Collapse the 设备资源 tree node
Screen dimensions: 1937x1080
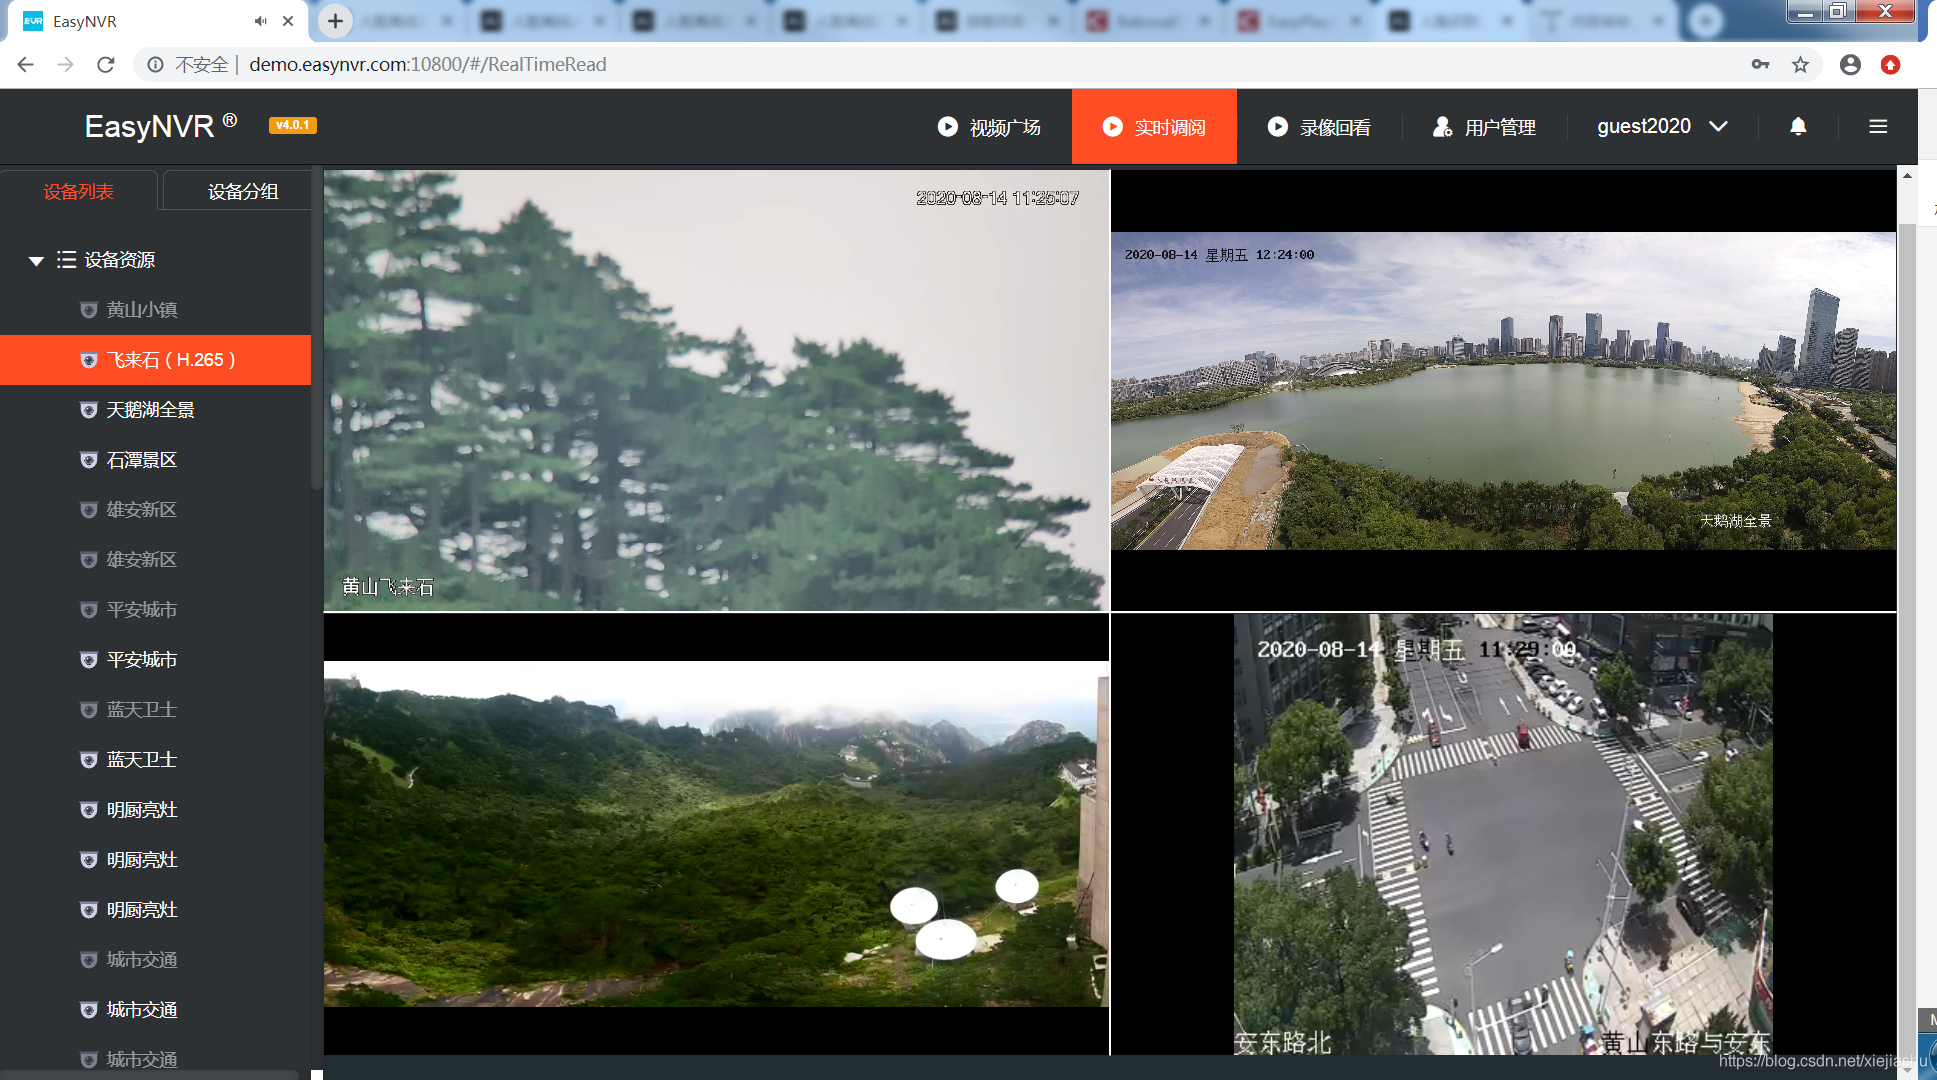(x=35, y=259)
